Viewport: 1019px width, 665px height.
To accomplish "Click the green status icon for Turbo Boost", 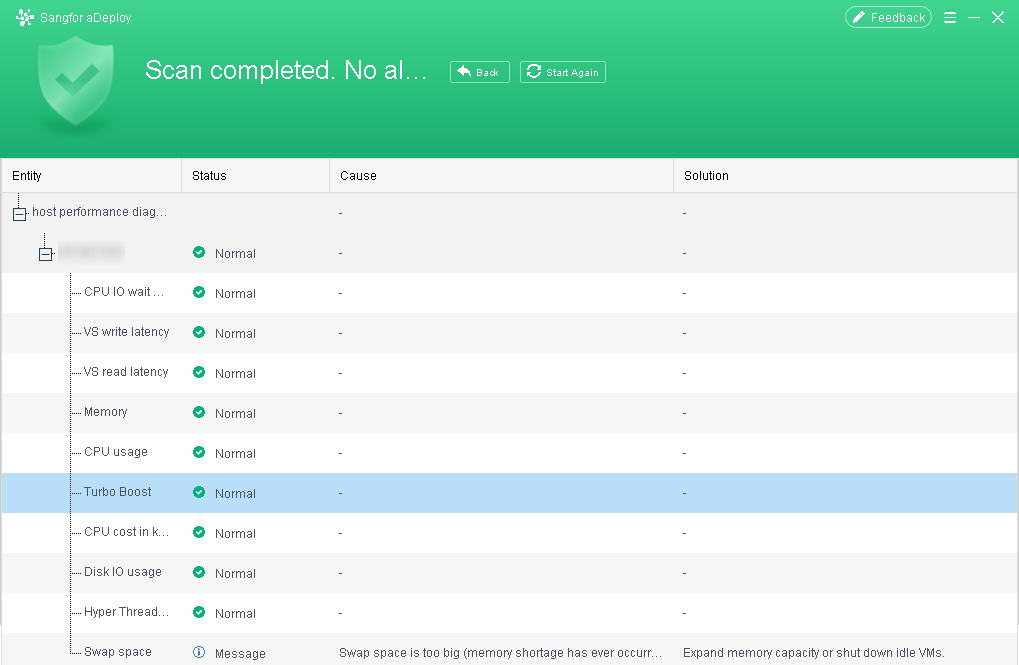I will 199,492.
